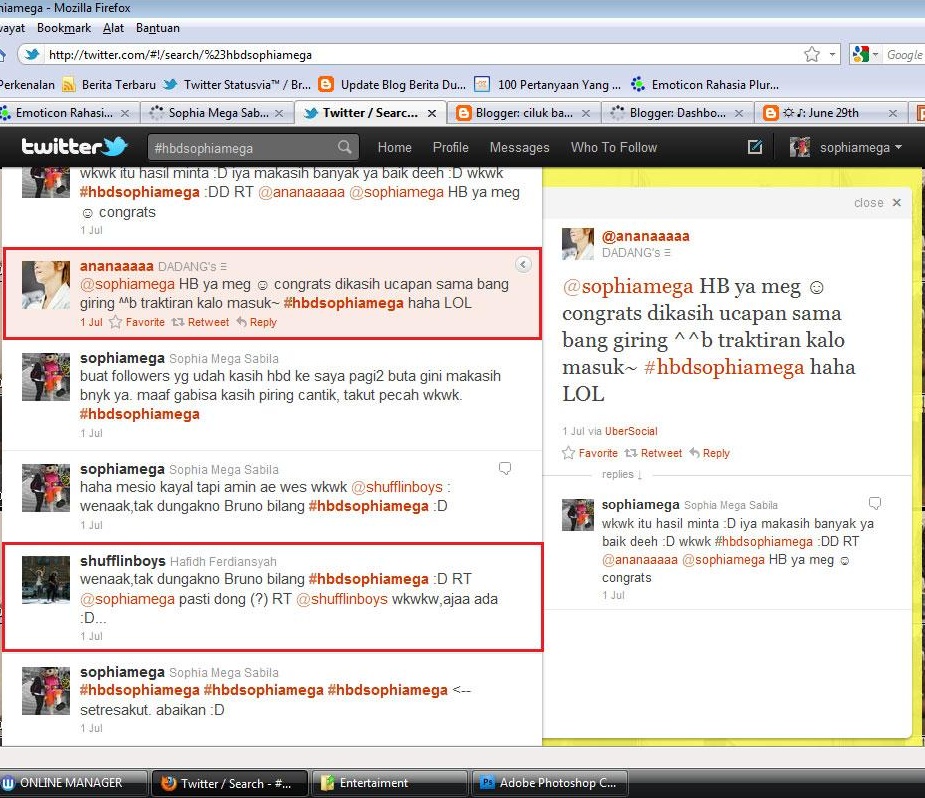Switch to Blogger: Dashbo tab
This screenshot has height=798, width=925.
click(677, 113)
